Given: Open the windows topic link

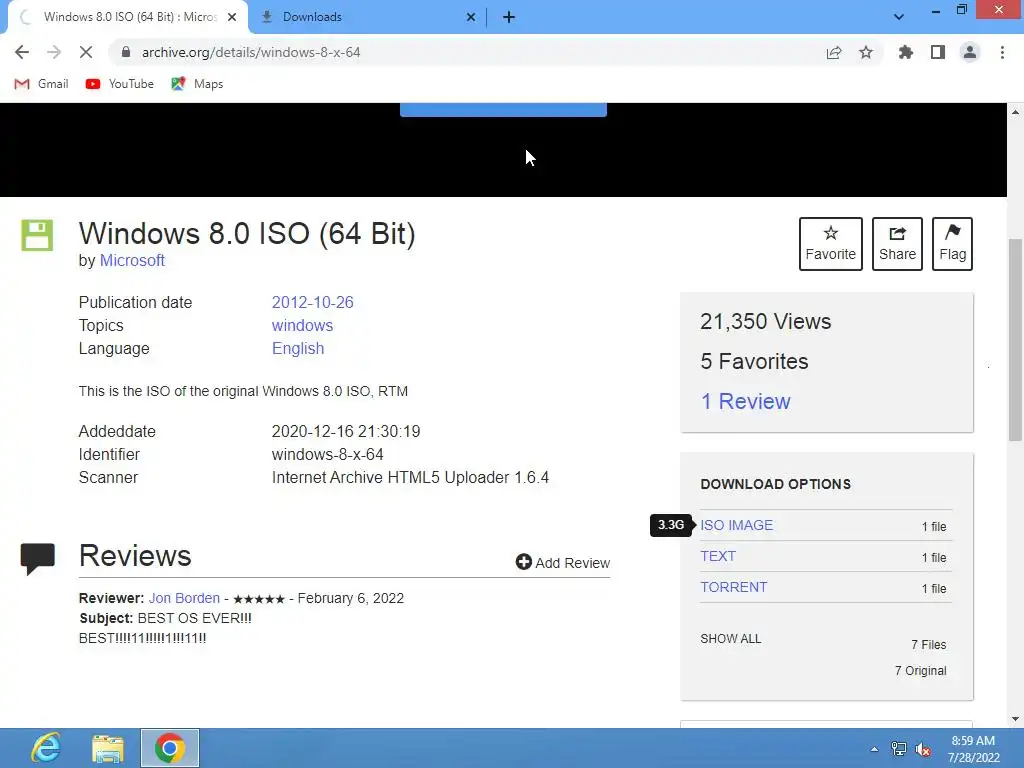Looking at the screenshot, I should 302,325.
